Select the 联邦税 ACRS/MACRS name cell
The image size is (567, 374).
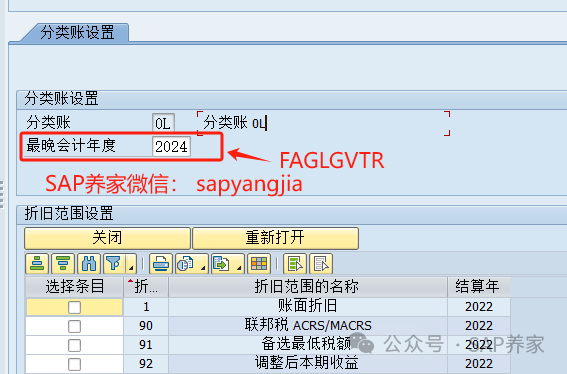(308, 326)
